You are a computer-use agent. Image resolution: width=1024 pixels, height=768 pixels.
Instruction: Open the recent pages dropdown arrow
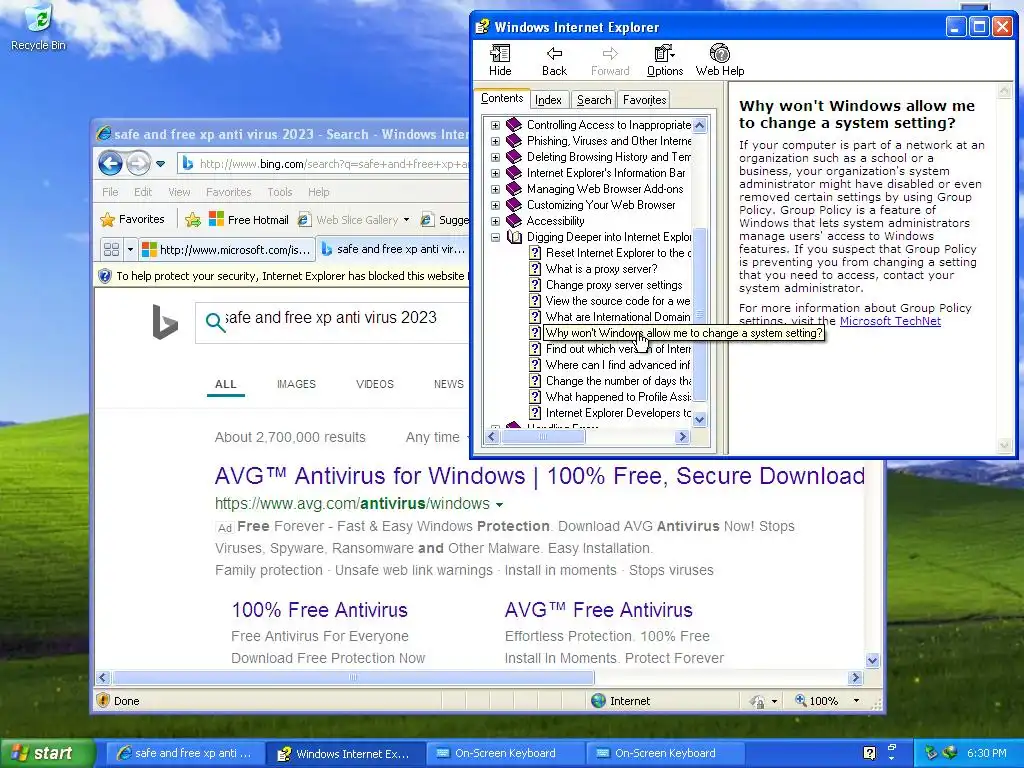(x=161, y=163)
